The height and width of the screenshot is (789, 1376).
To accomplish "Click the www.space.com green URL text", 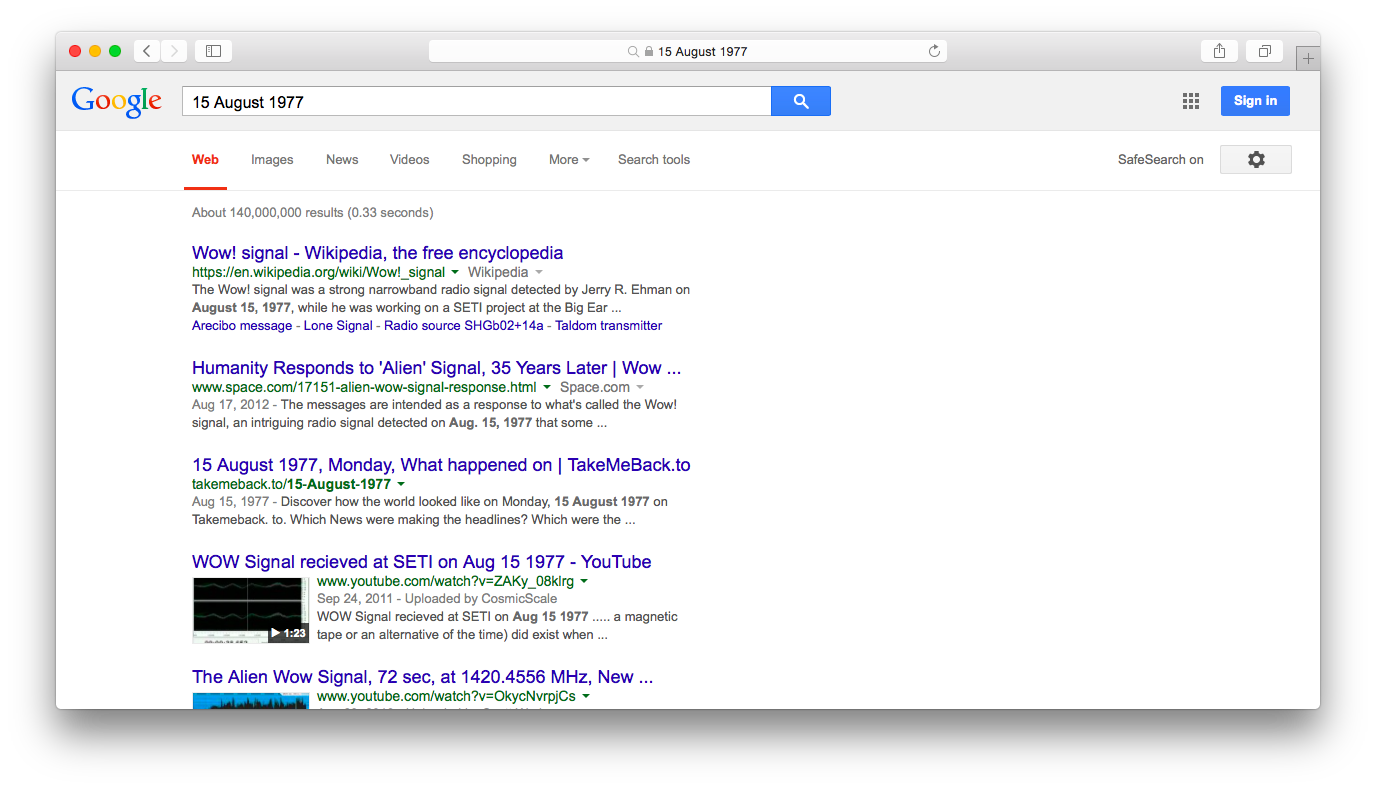I will click(x=364, y=387).
